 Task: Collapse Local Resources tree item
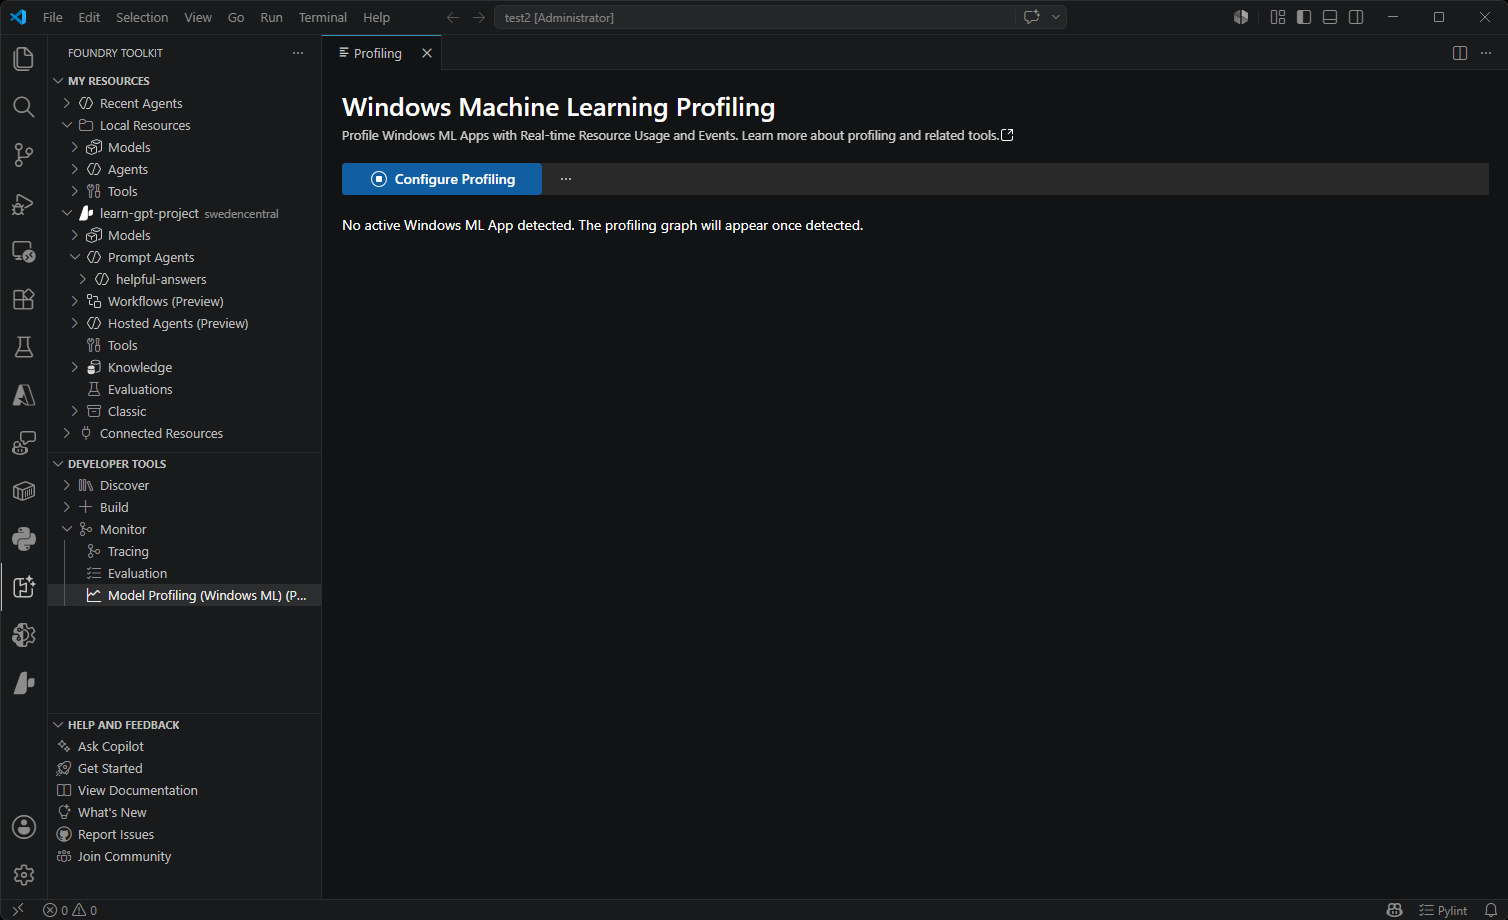coord(67,125)
